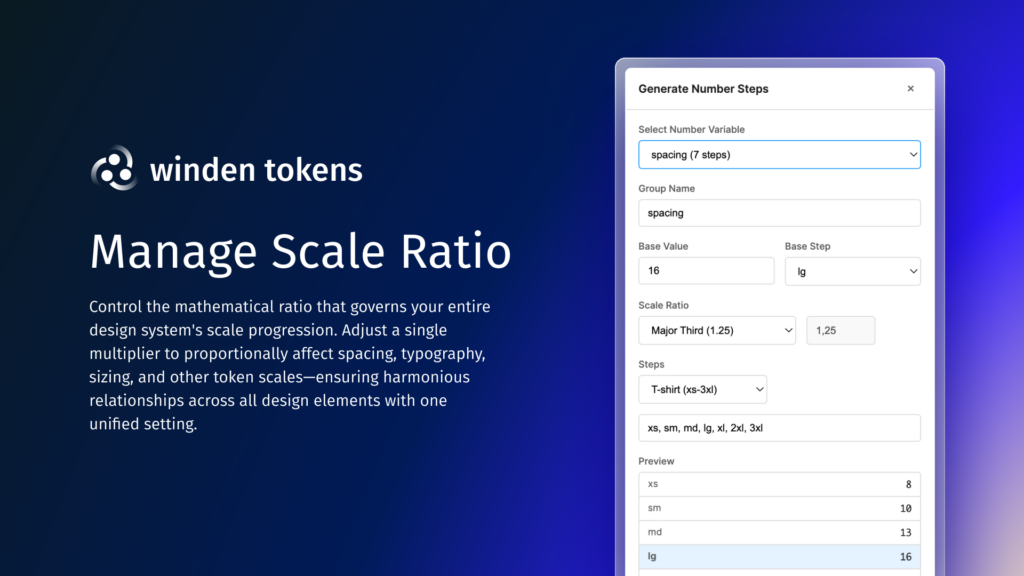The height and width of the screenshot is (576, 1024).
Task: Edit the Group Name field 'spacing'
Action: (779, 213)
